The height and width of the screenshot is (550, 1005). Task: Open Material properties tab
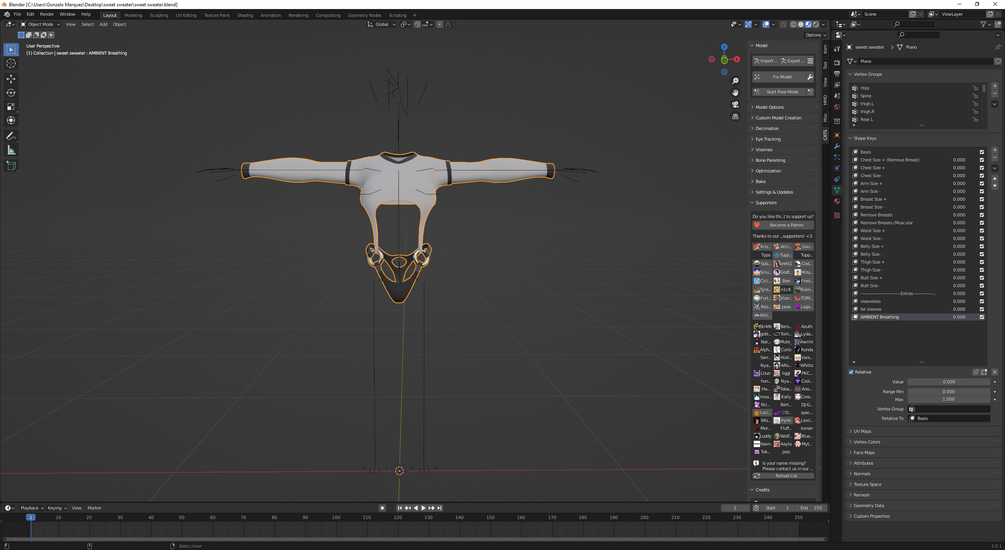click(x=836, y=201)
